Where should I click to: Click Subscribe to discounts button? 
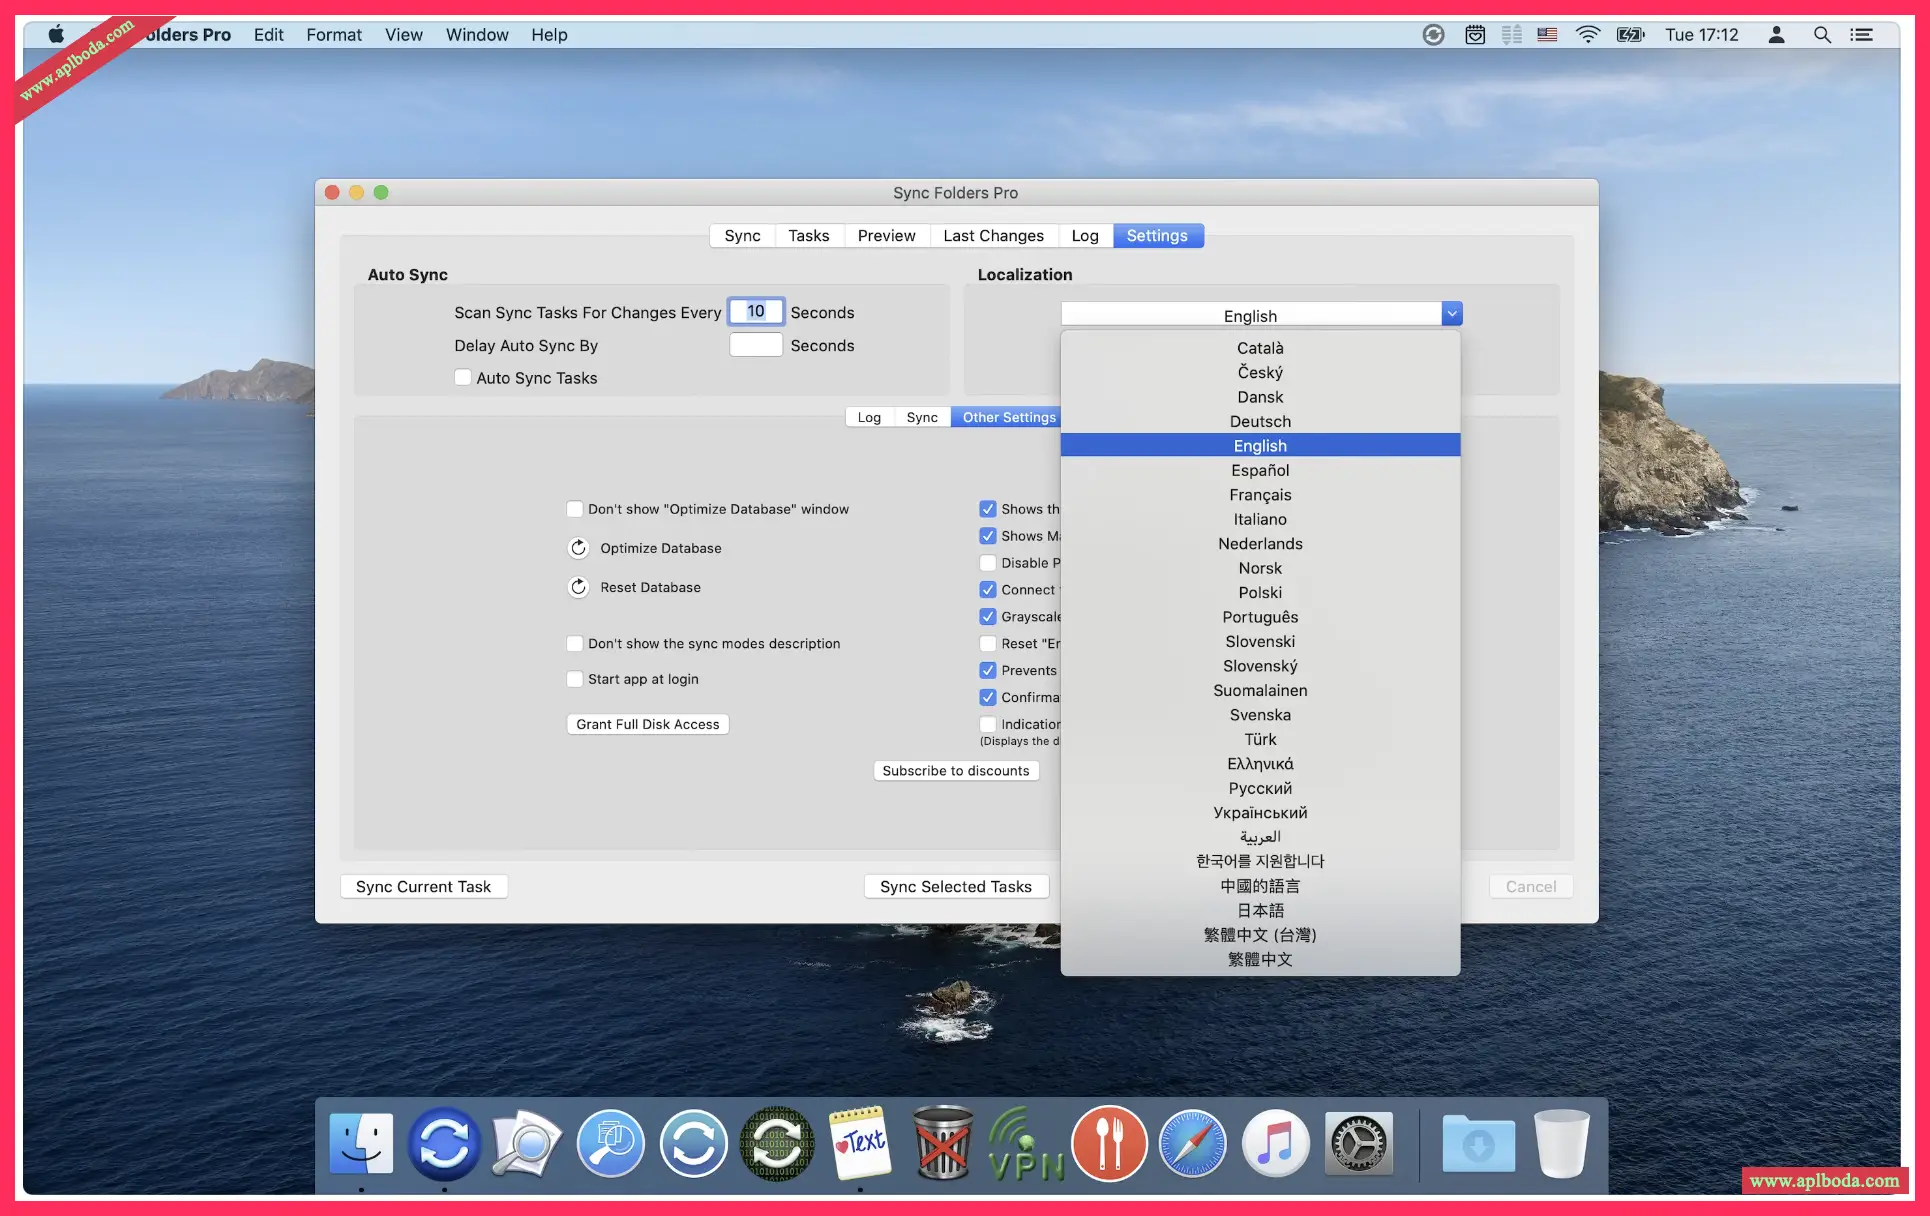tap(956, 771)
